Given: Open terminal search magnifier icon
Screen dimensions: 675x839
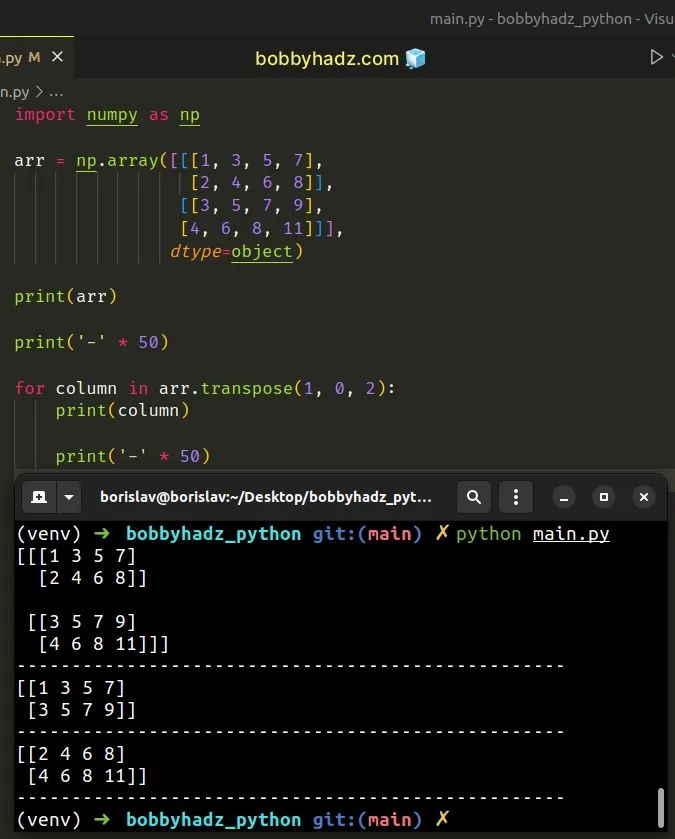Looking at the screenshot, I should (x=473, y=497).
